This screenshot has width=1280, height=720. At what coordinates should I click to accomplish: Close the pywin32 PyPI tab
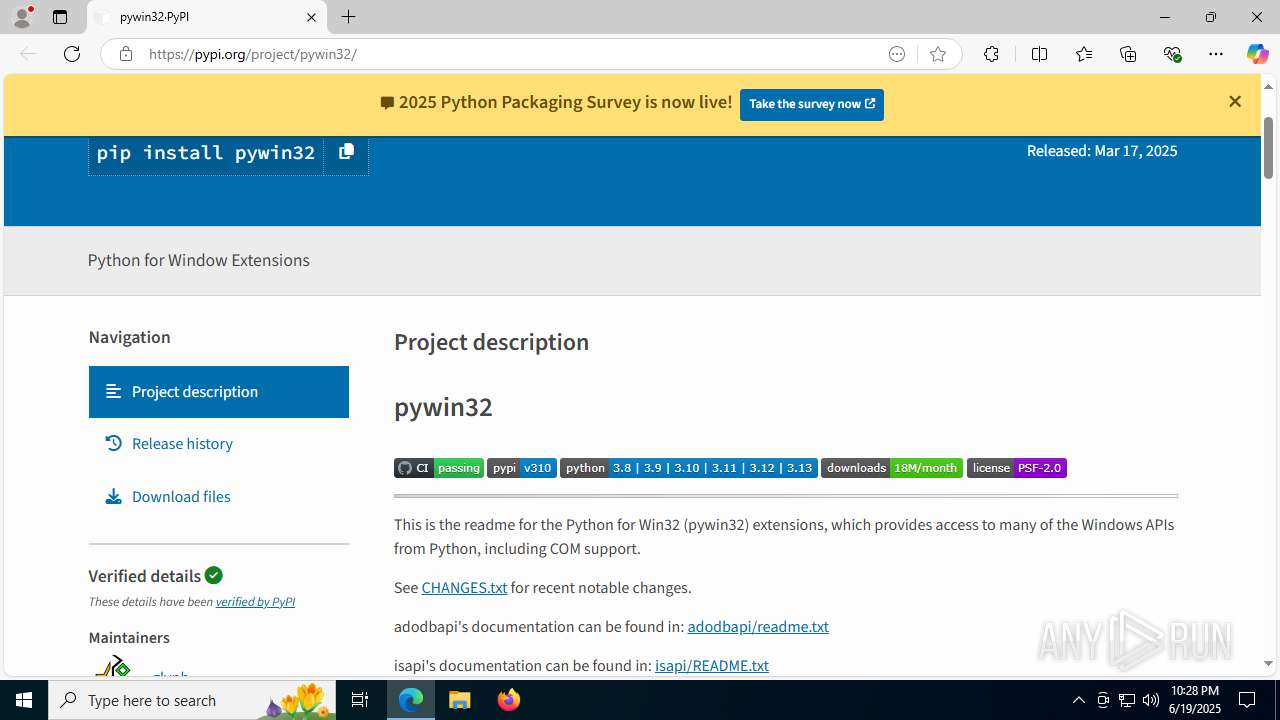click(311, 17)
